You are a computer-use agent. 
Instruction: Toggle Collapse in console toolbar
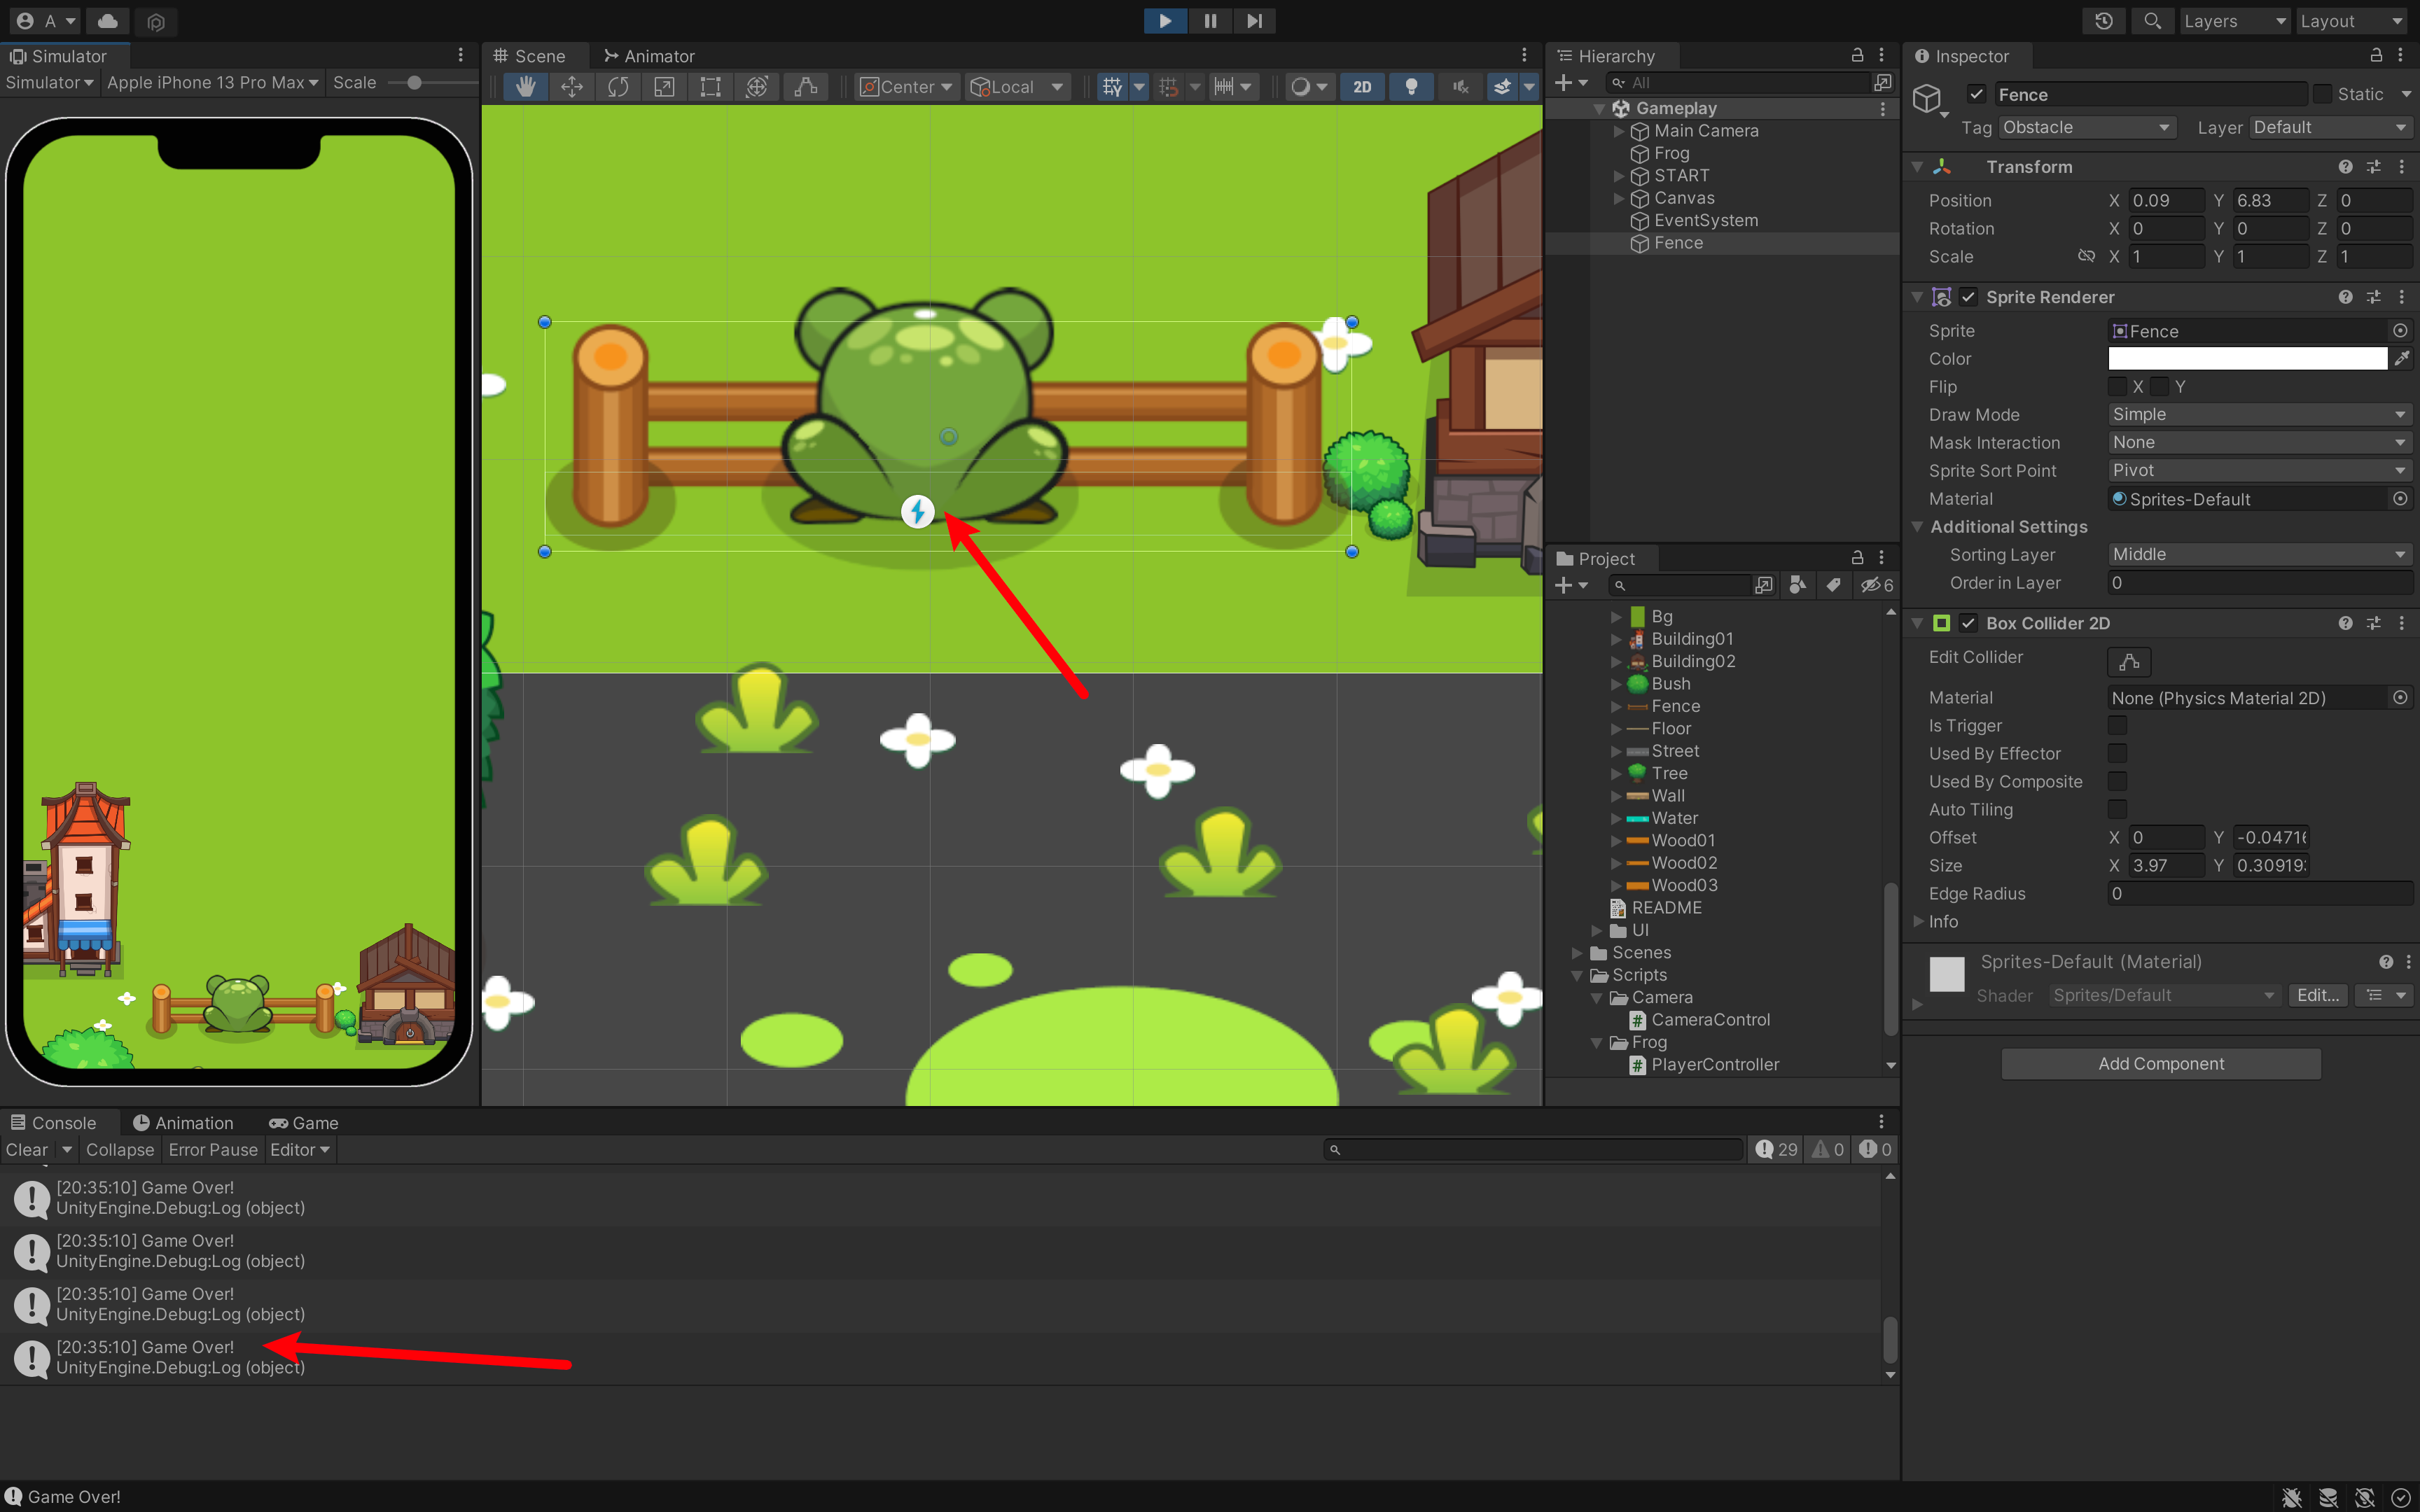tap(120, 1150)
